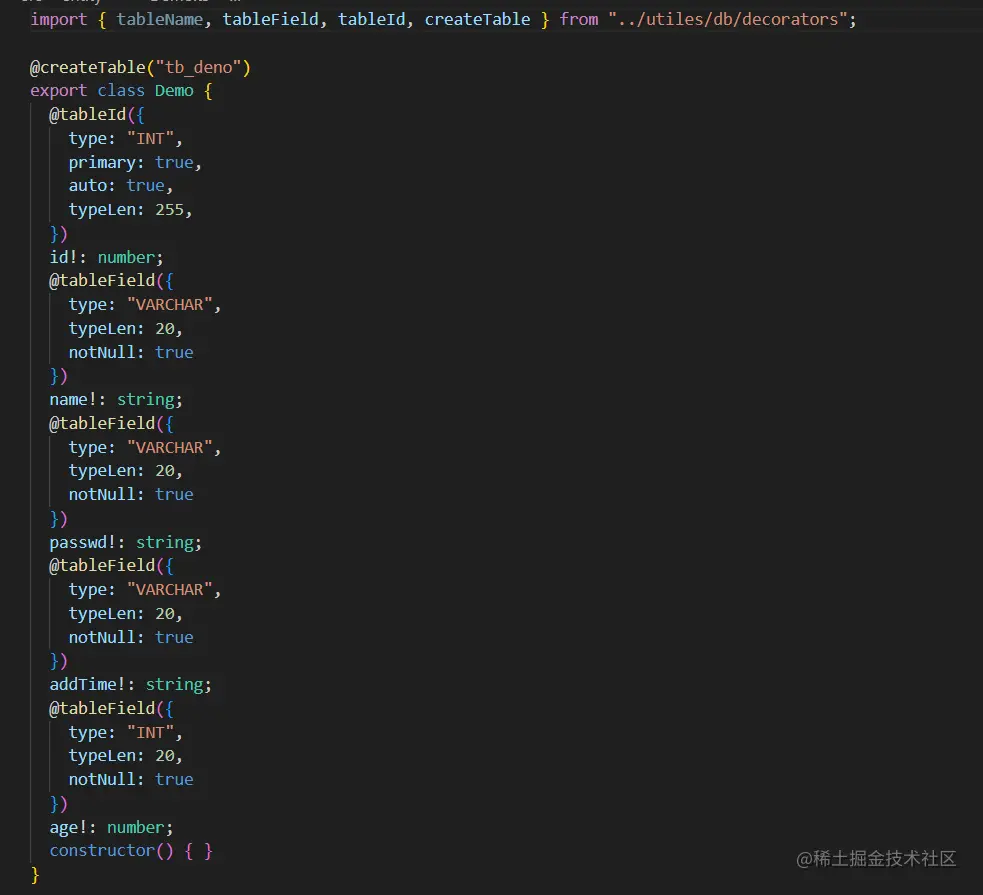The height and width of the screenshot is (895, 983).
Task: Click the '@tableField' decorator just above 'addTime!'
Action: click(x=102, y=566)
